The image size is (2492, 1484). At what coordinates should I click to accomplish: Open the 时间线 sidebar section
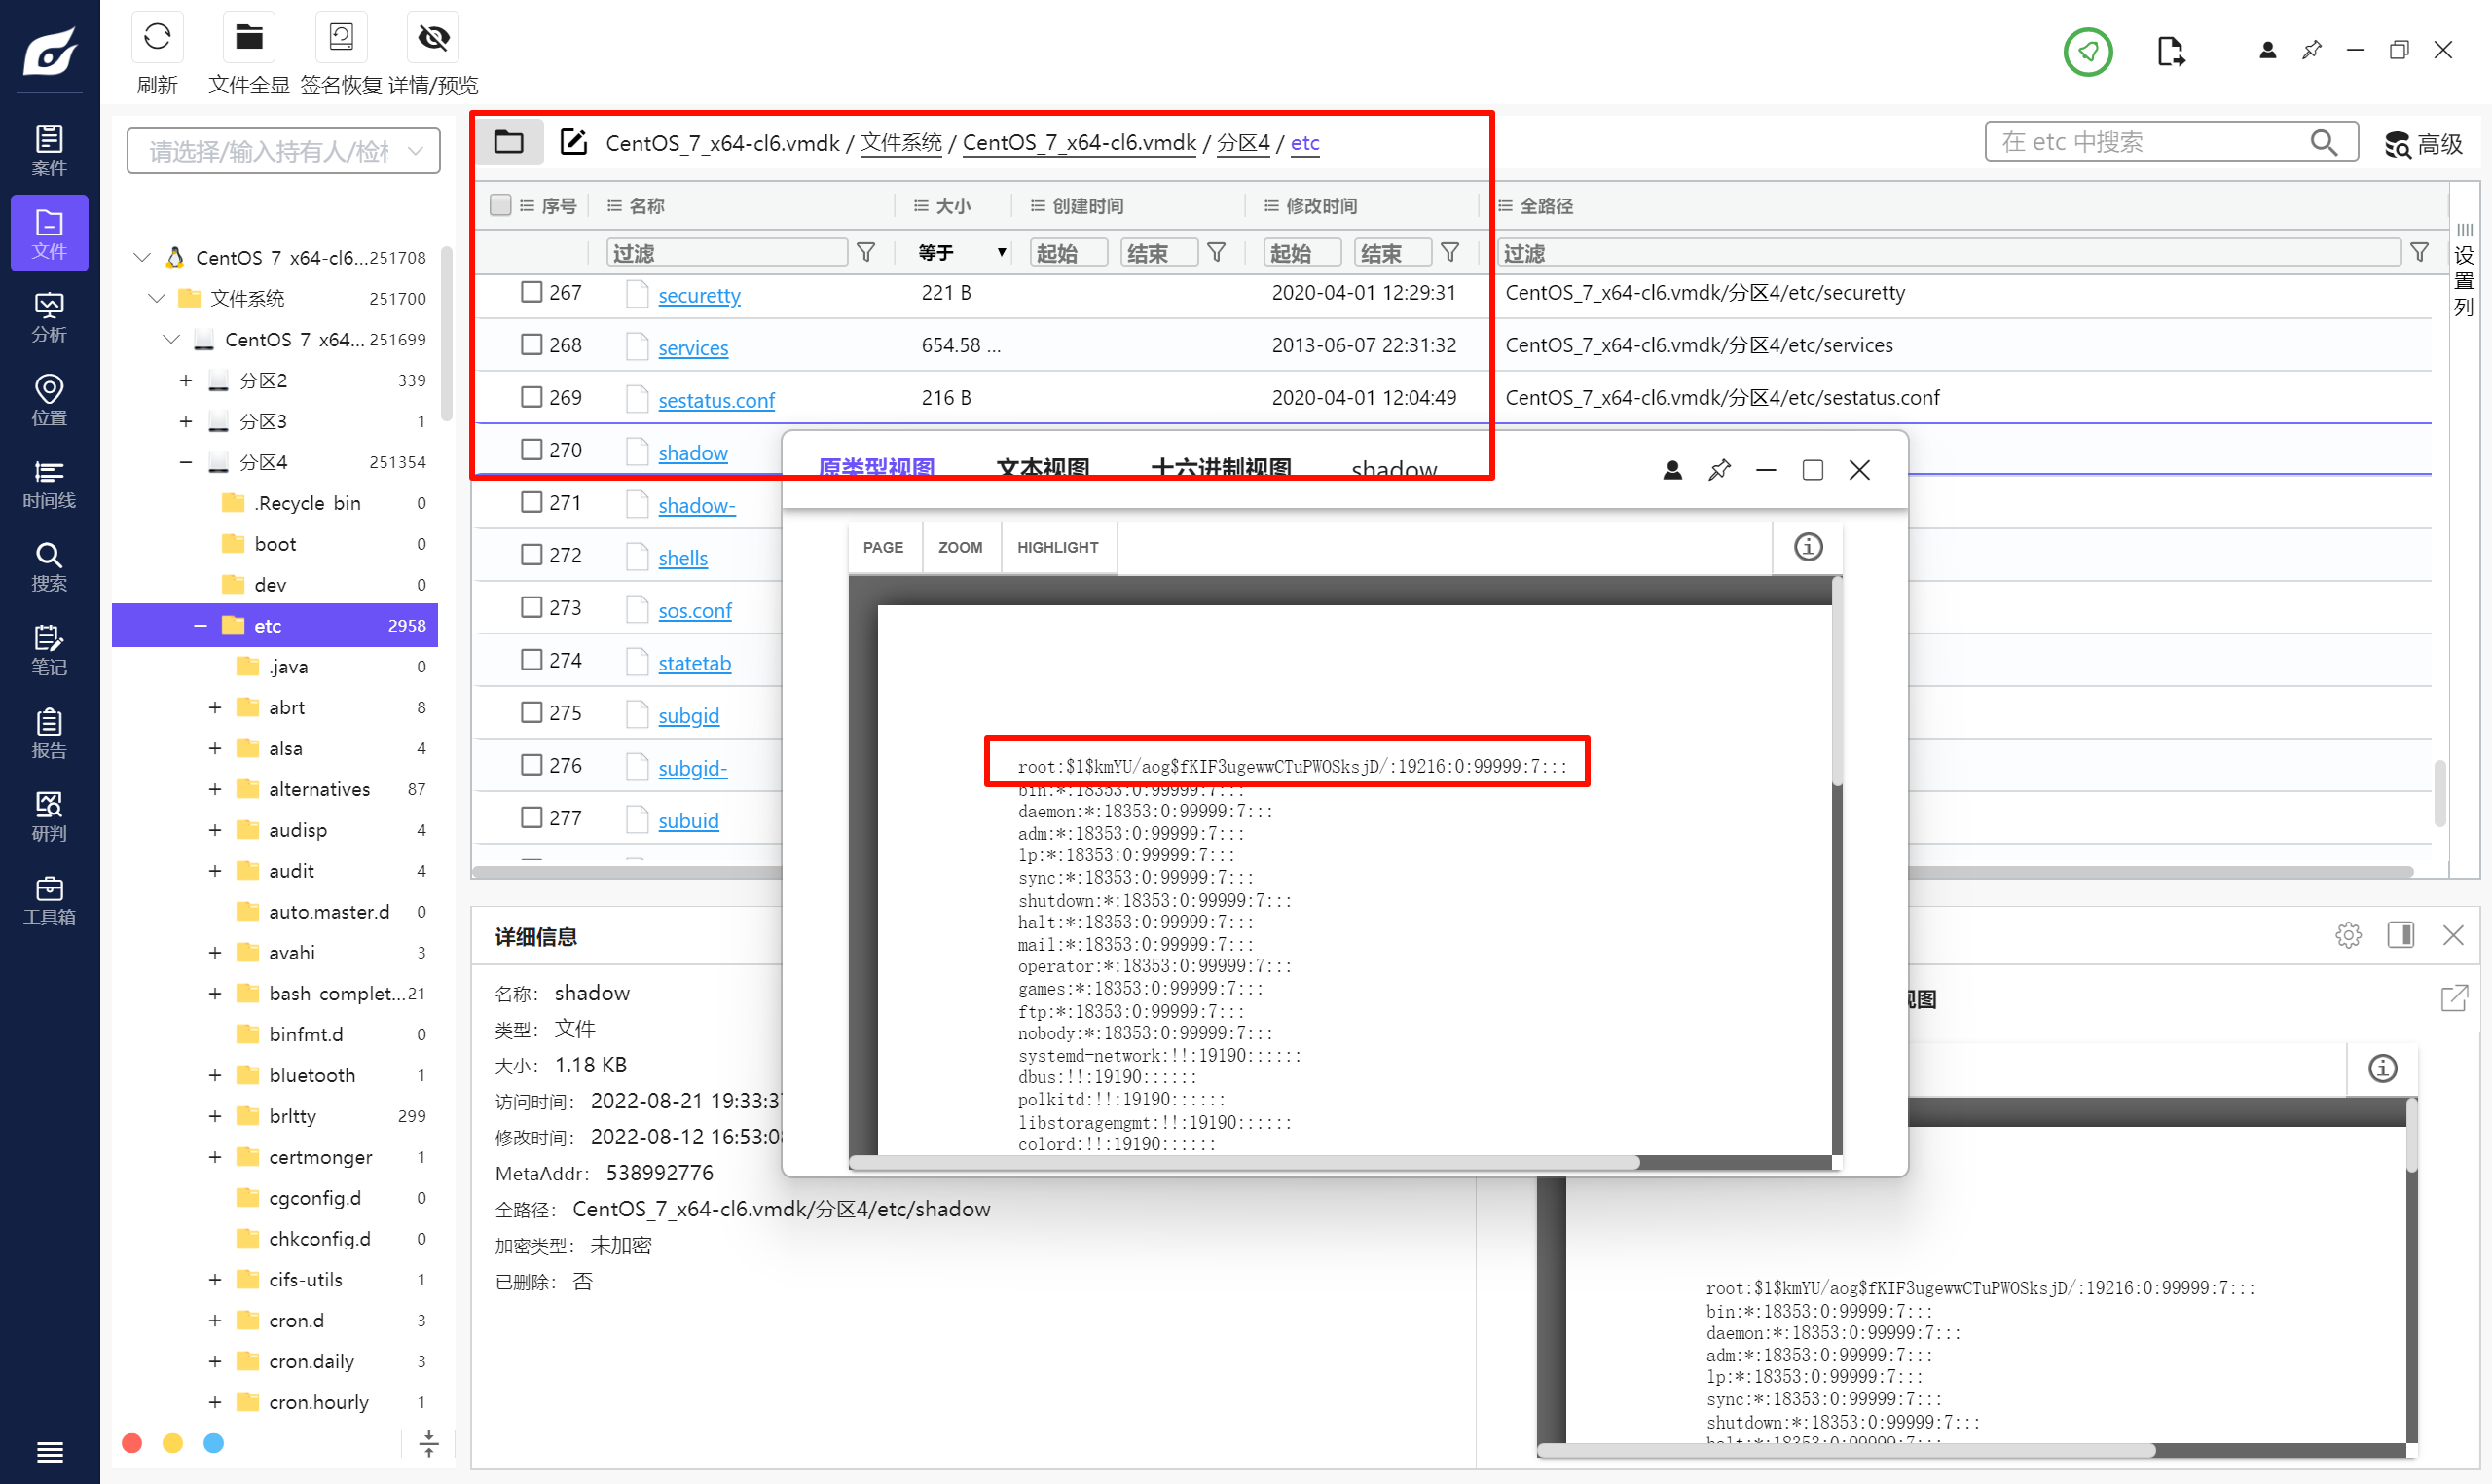(49, 484)
